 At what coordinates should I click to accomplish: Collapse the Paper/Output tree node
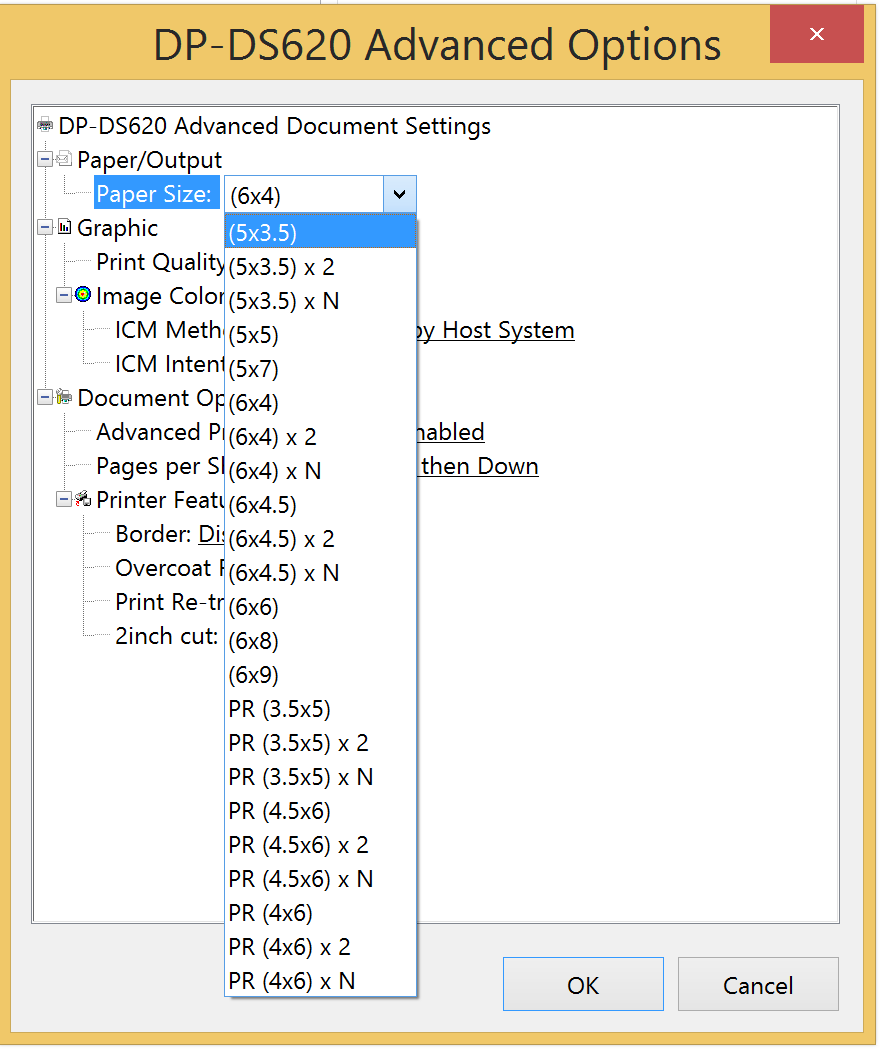[x=45, y=159]
